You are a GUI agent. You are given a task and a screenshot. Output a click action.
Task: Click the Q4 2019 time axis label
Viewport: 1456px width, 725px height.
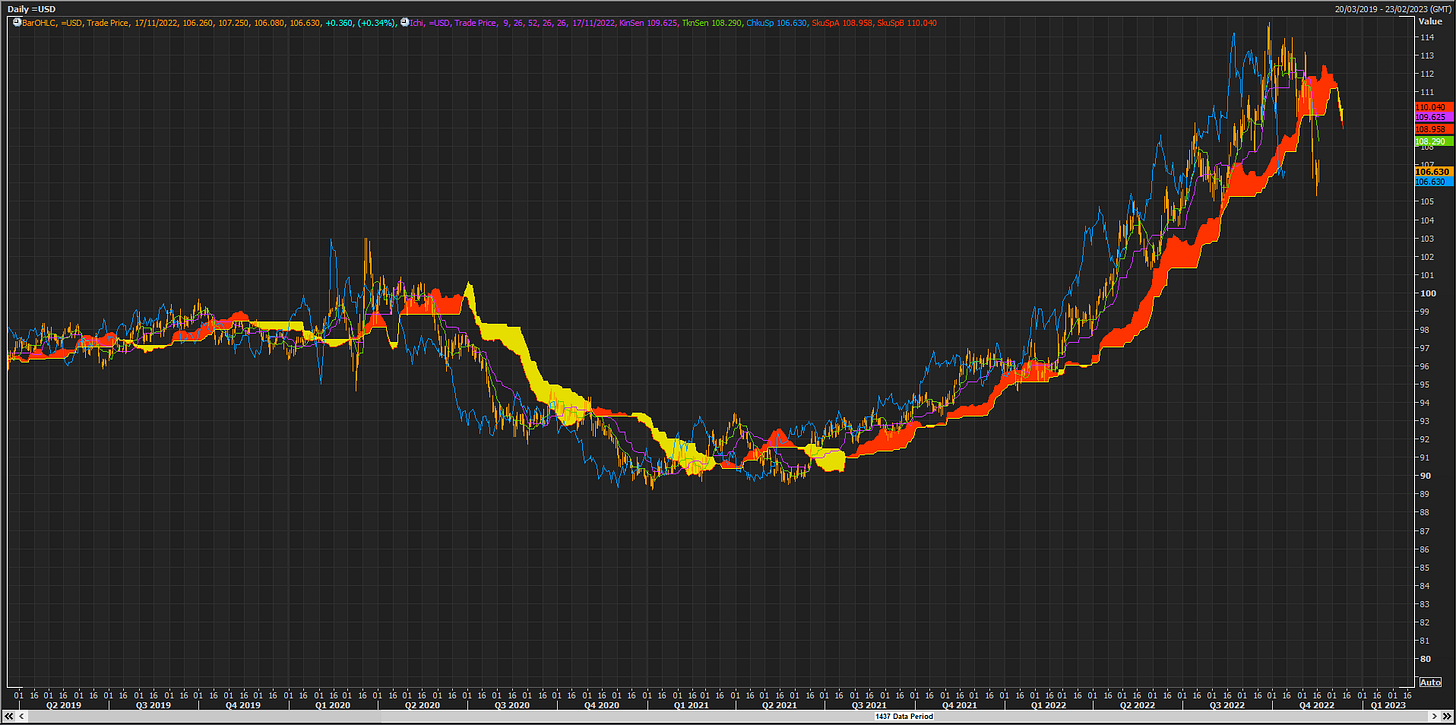tap(243, 705)
